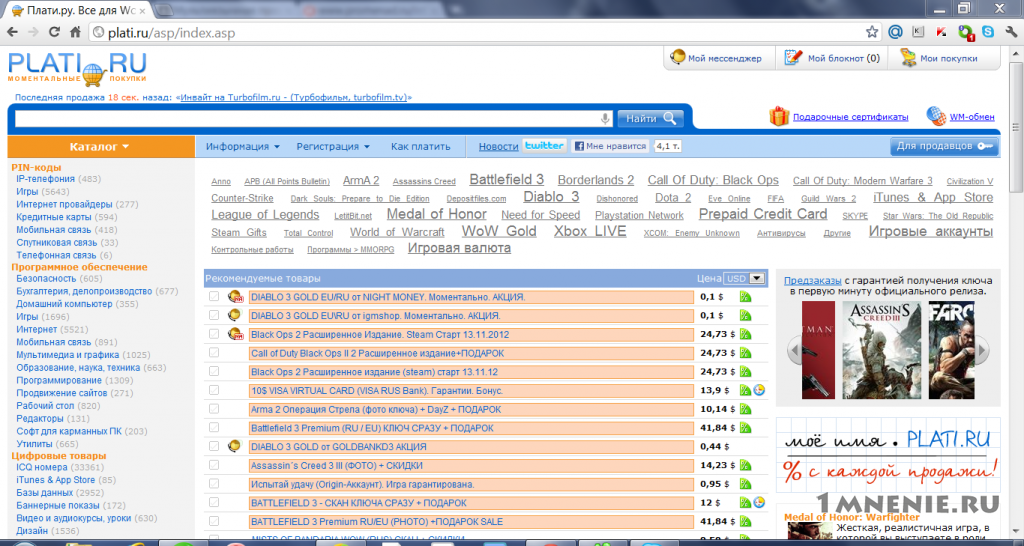The image size is (1024, 546).
Task: Click the Найти search button
Action: click(x=650, y=118)
